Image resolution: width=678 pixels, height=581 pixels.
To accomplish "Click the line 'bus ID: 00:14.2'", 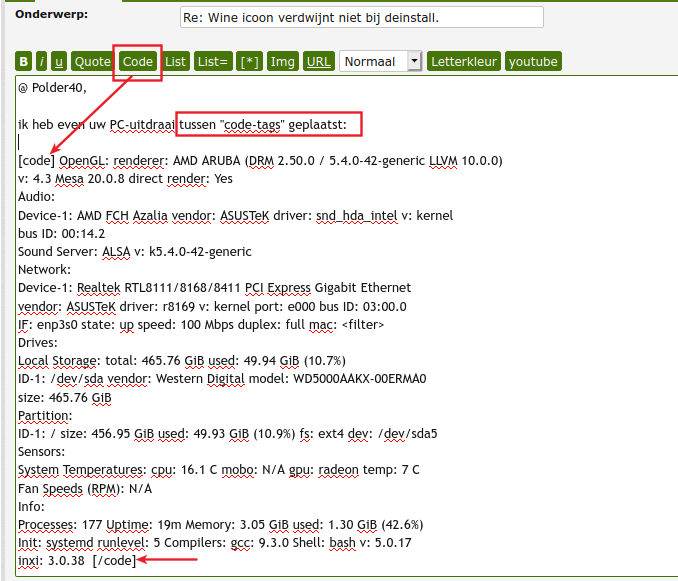I will click(x=61, y=233).
